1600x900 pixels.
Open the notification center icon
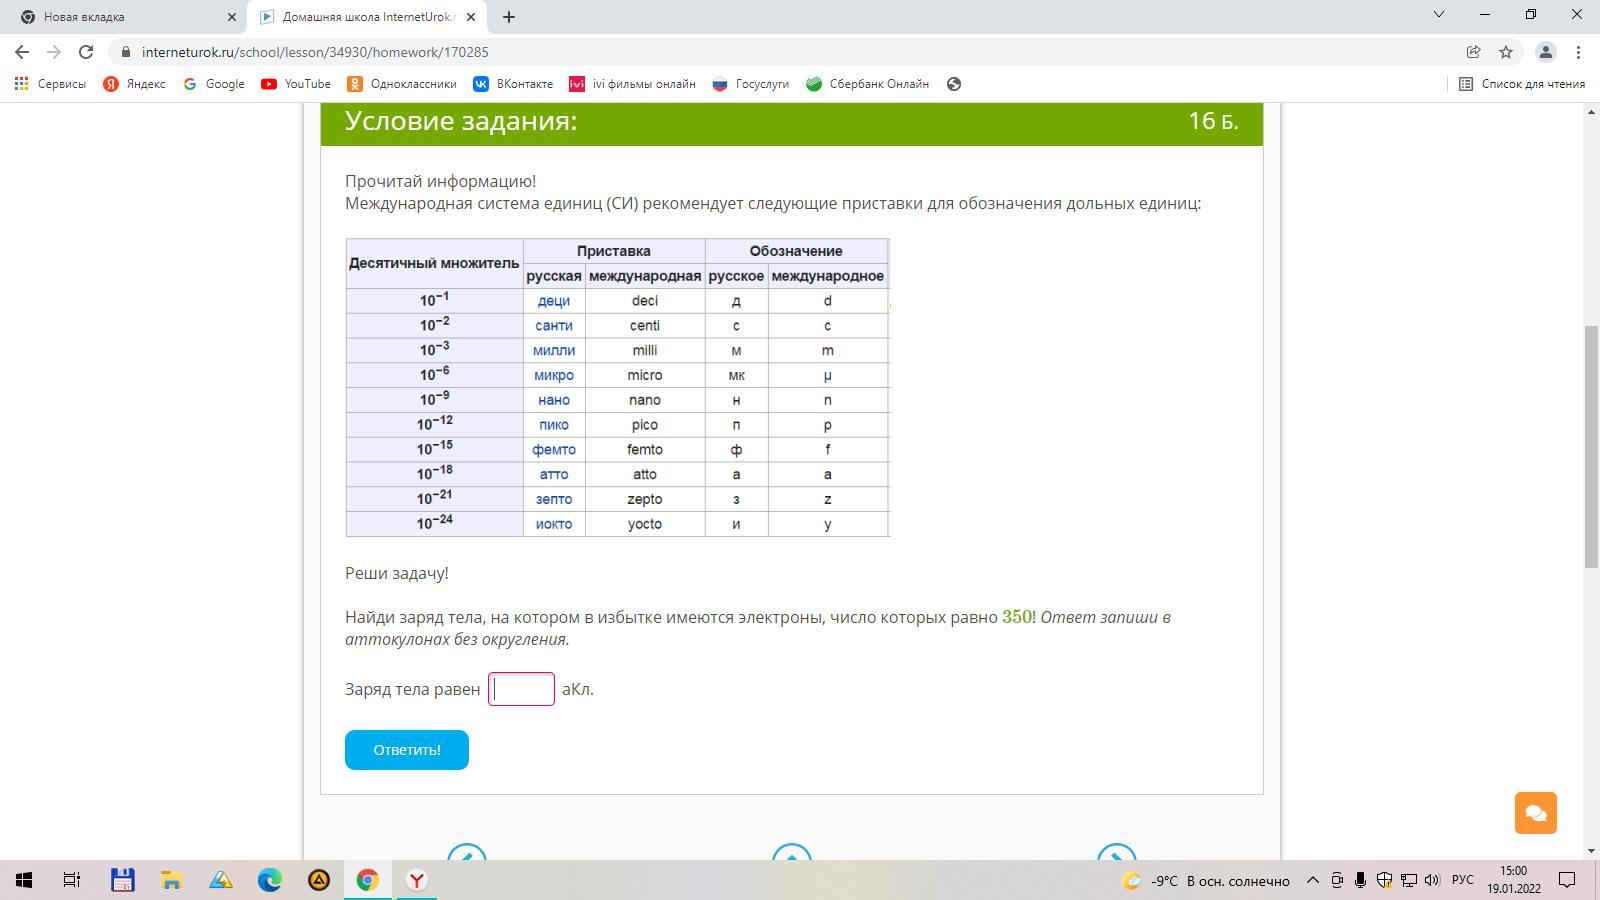coord(1568,880)
